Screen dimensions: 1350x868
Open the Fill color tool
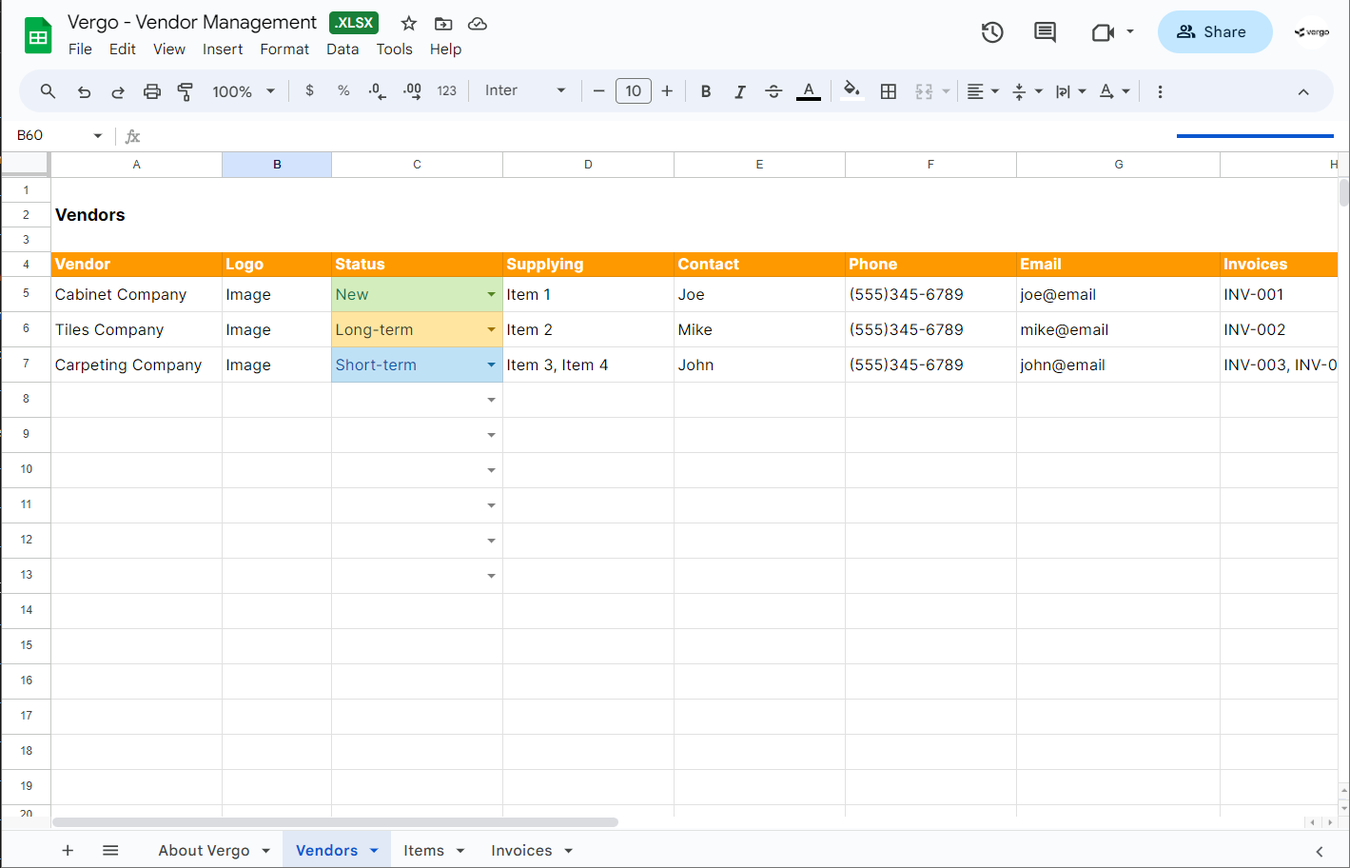851,91
